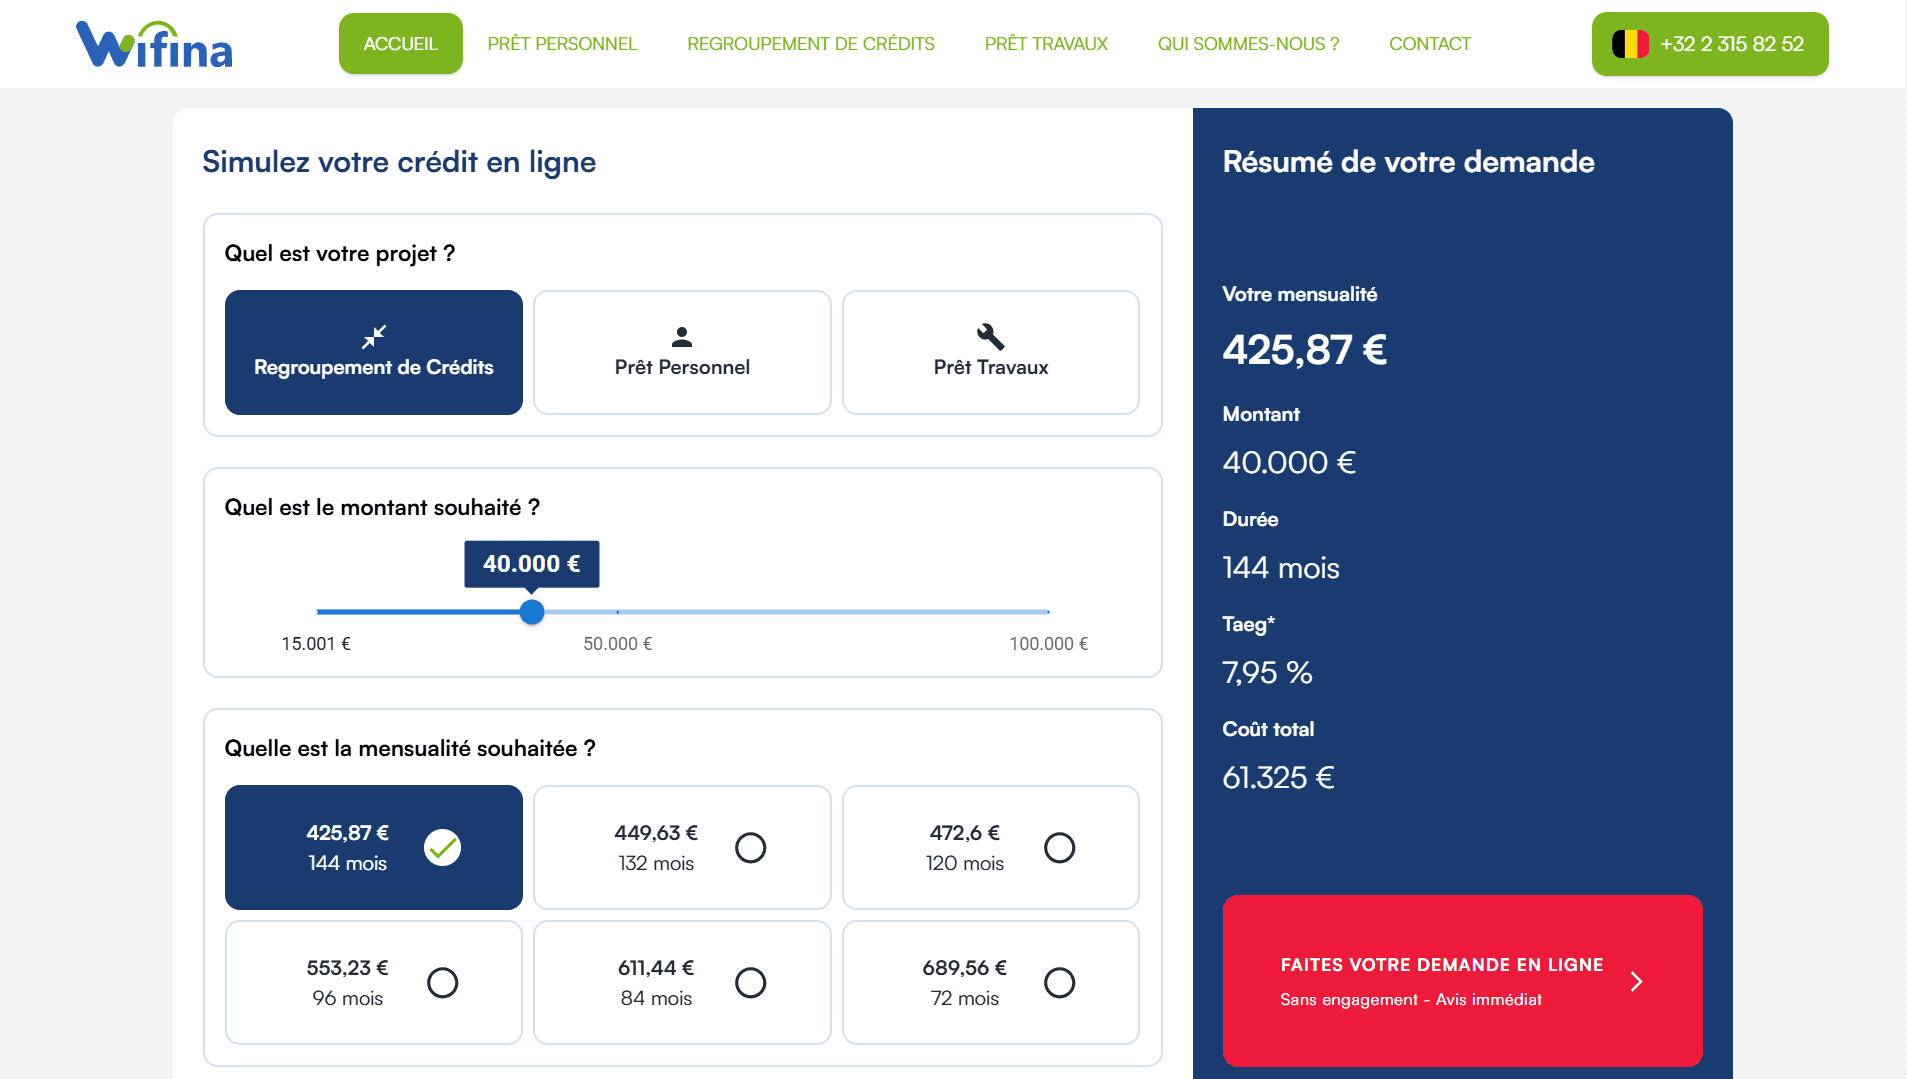Click FAITES VOTRE DEMANDE EN LIGNE
This screenshot has height=1079, width=1907.
click(x=1443, y=965)
